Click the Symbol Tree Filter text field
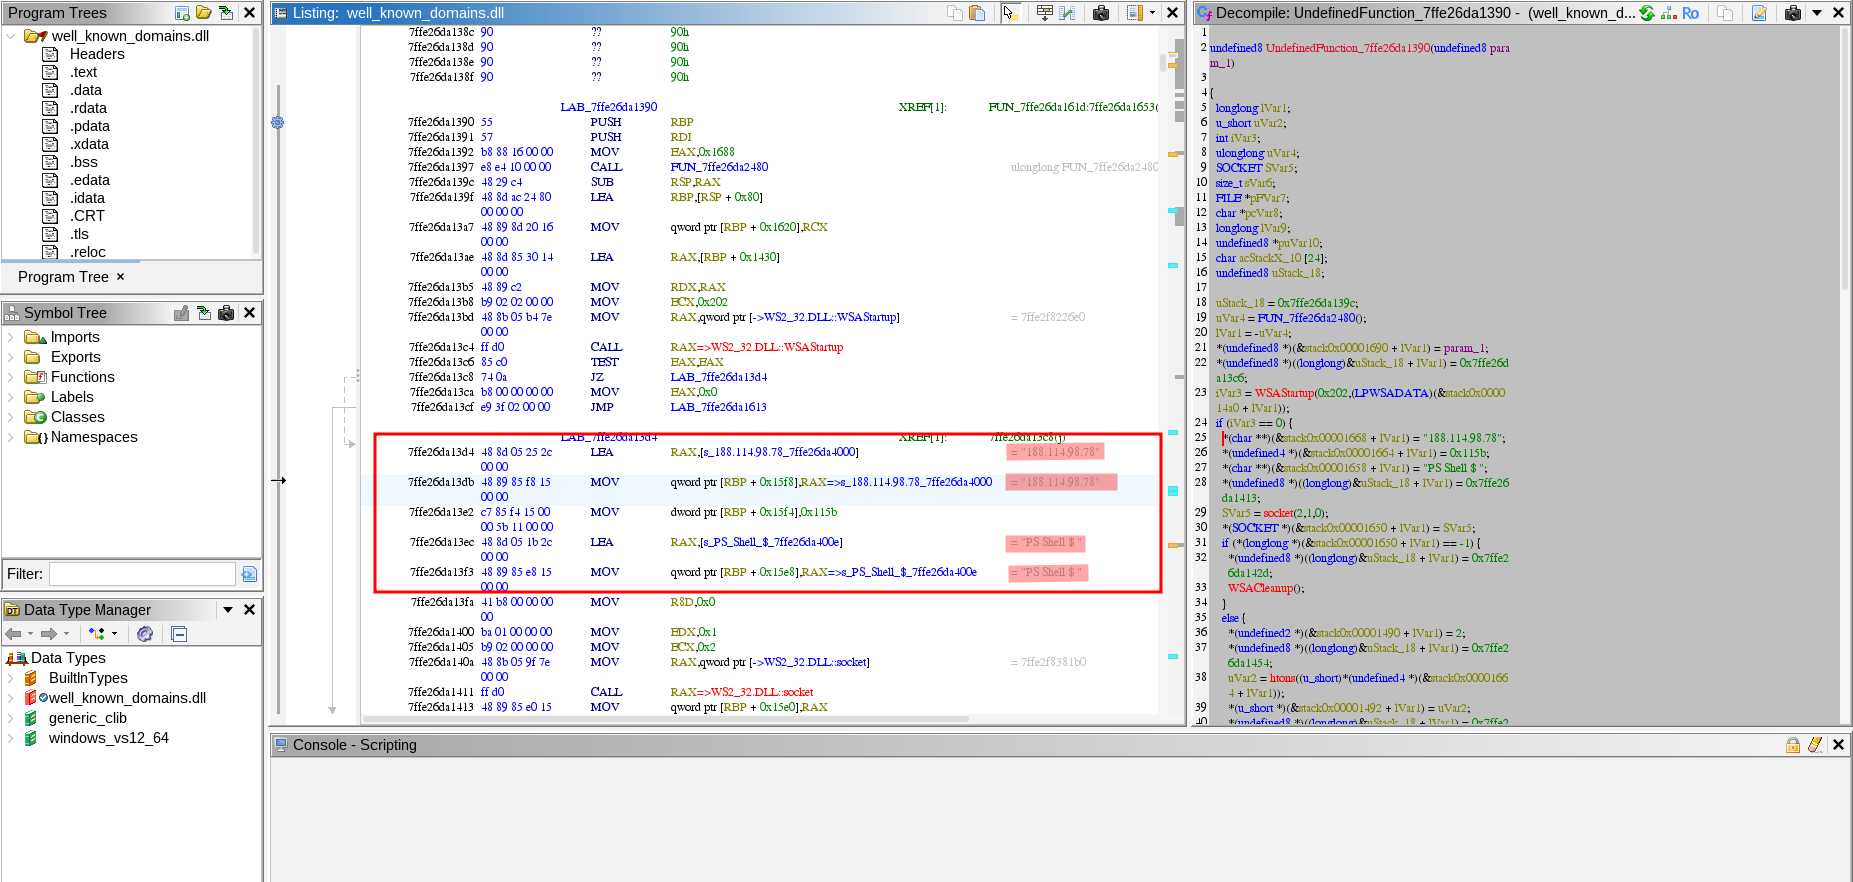1853x882 pixels. (x=142, y=574)
